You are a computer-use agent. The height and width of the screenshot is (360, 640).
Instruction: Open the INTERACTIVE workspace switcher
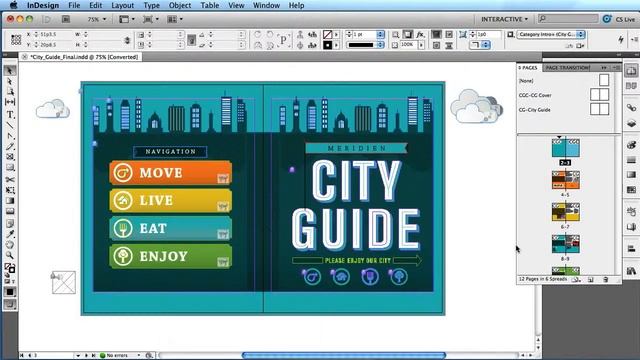pyautogui.click(x=504, y=19)
